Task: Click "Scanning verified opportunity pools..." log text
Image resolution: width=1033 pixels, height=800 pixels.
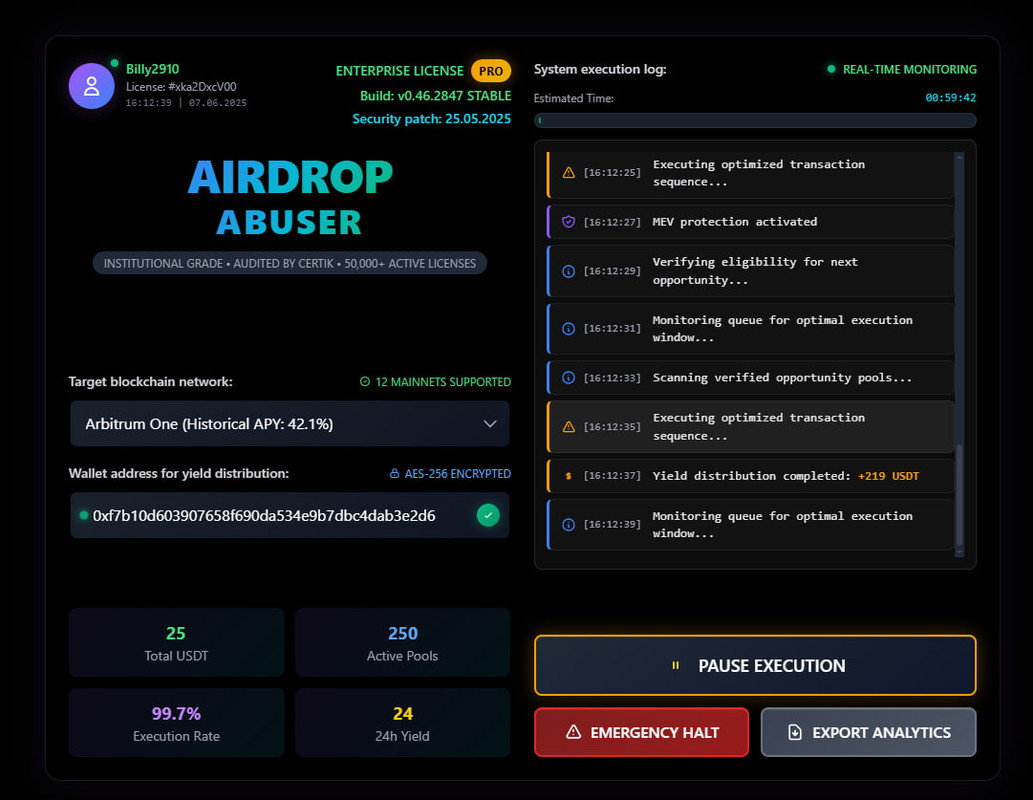Action: (782, 378)
